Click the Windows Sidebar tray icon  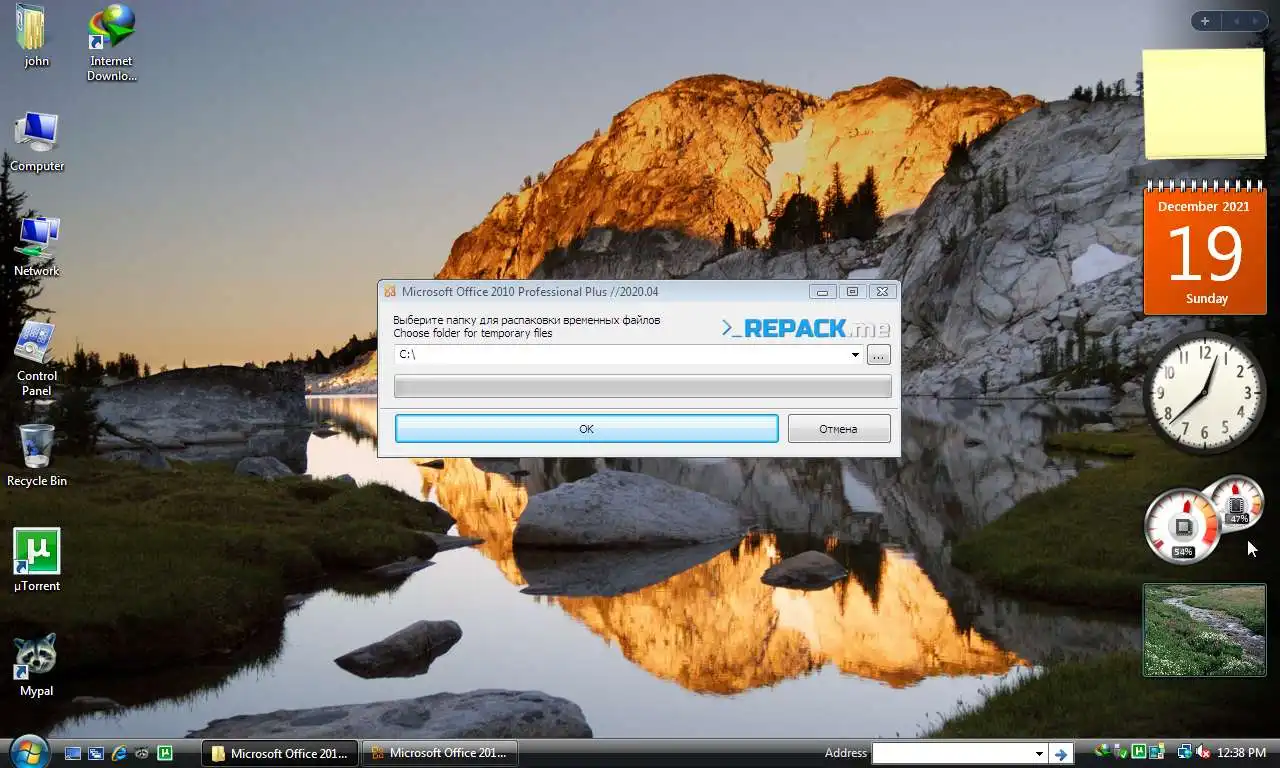(1157, 752)
